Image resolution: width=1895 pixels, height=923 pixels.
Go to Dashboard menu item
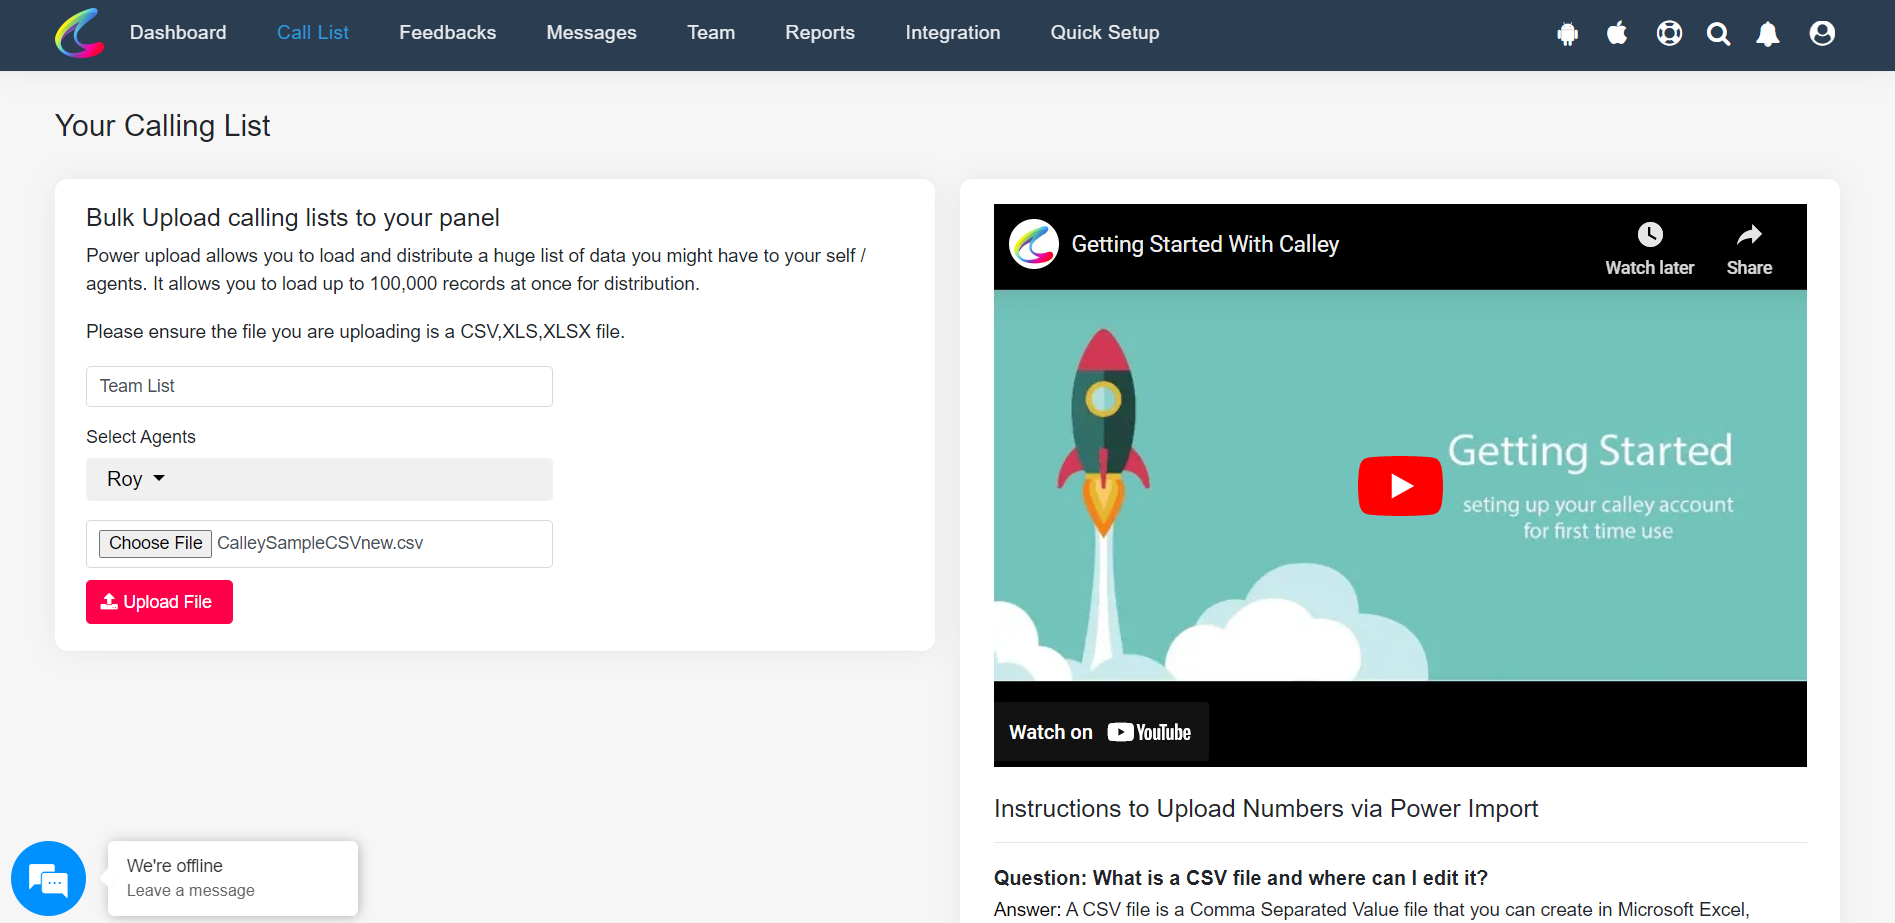click(x=178, y=32)
